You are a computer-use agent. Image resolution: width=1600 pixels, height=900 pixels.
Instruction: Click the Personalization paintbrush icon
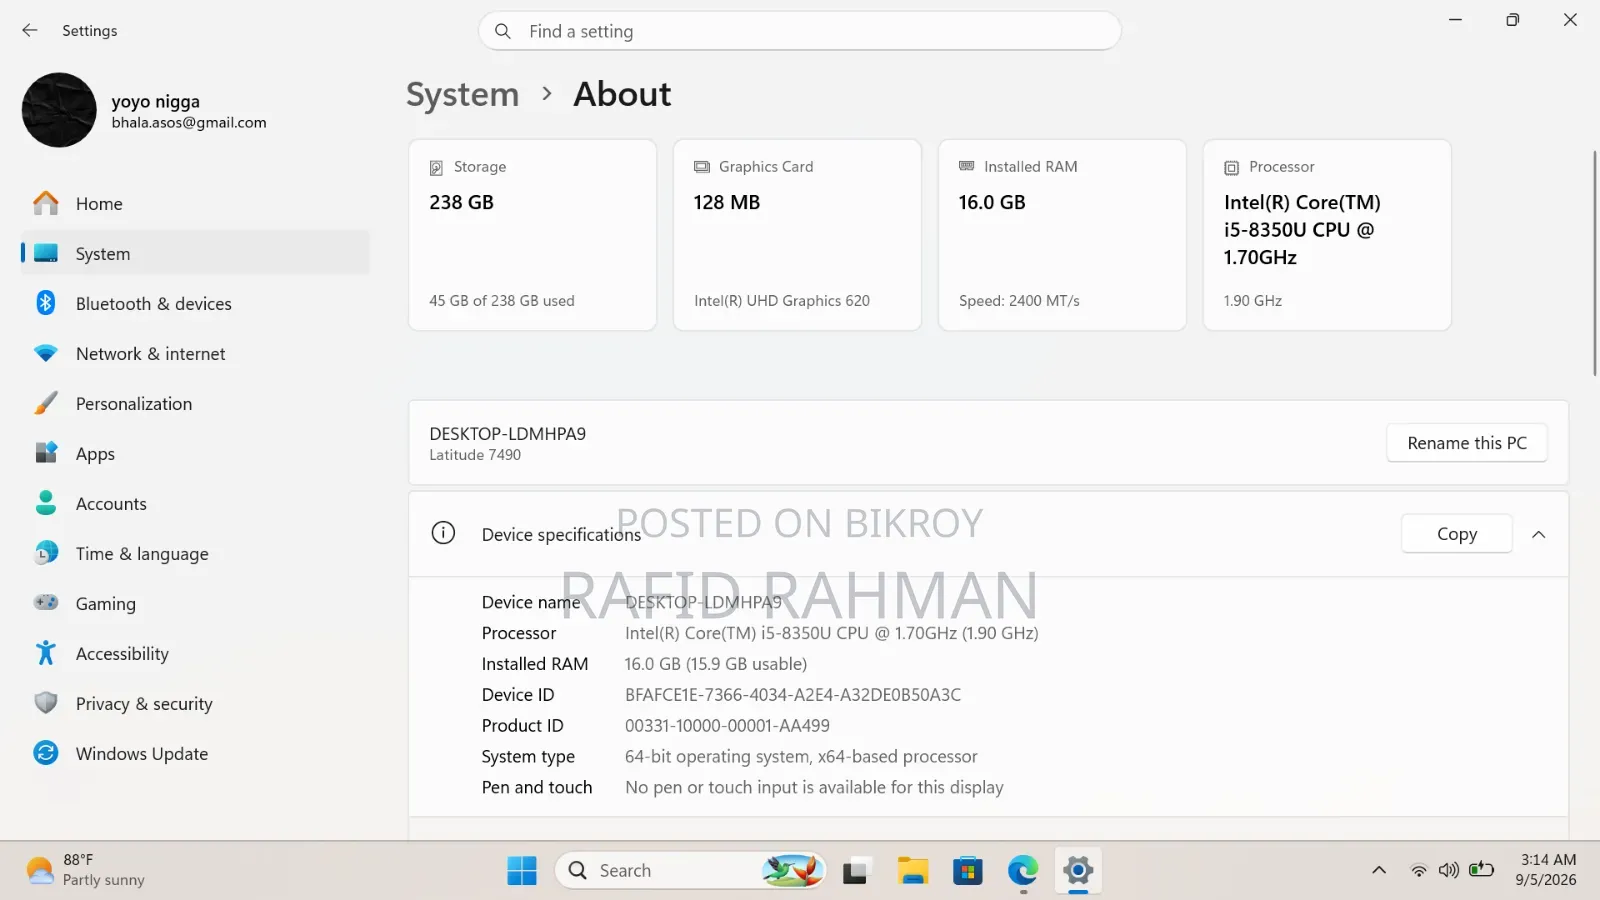pyautogui.click(x=46, y=403)
